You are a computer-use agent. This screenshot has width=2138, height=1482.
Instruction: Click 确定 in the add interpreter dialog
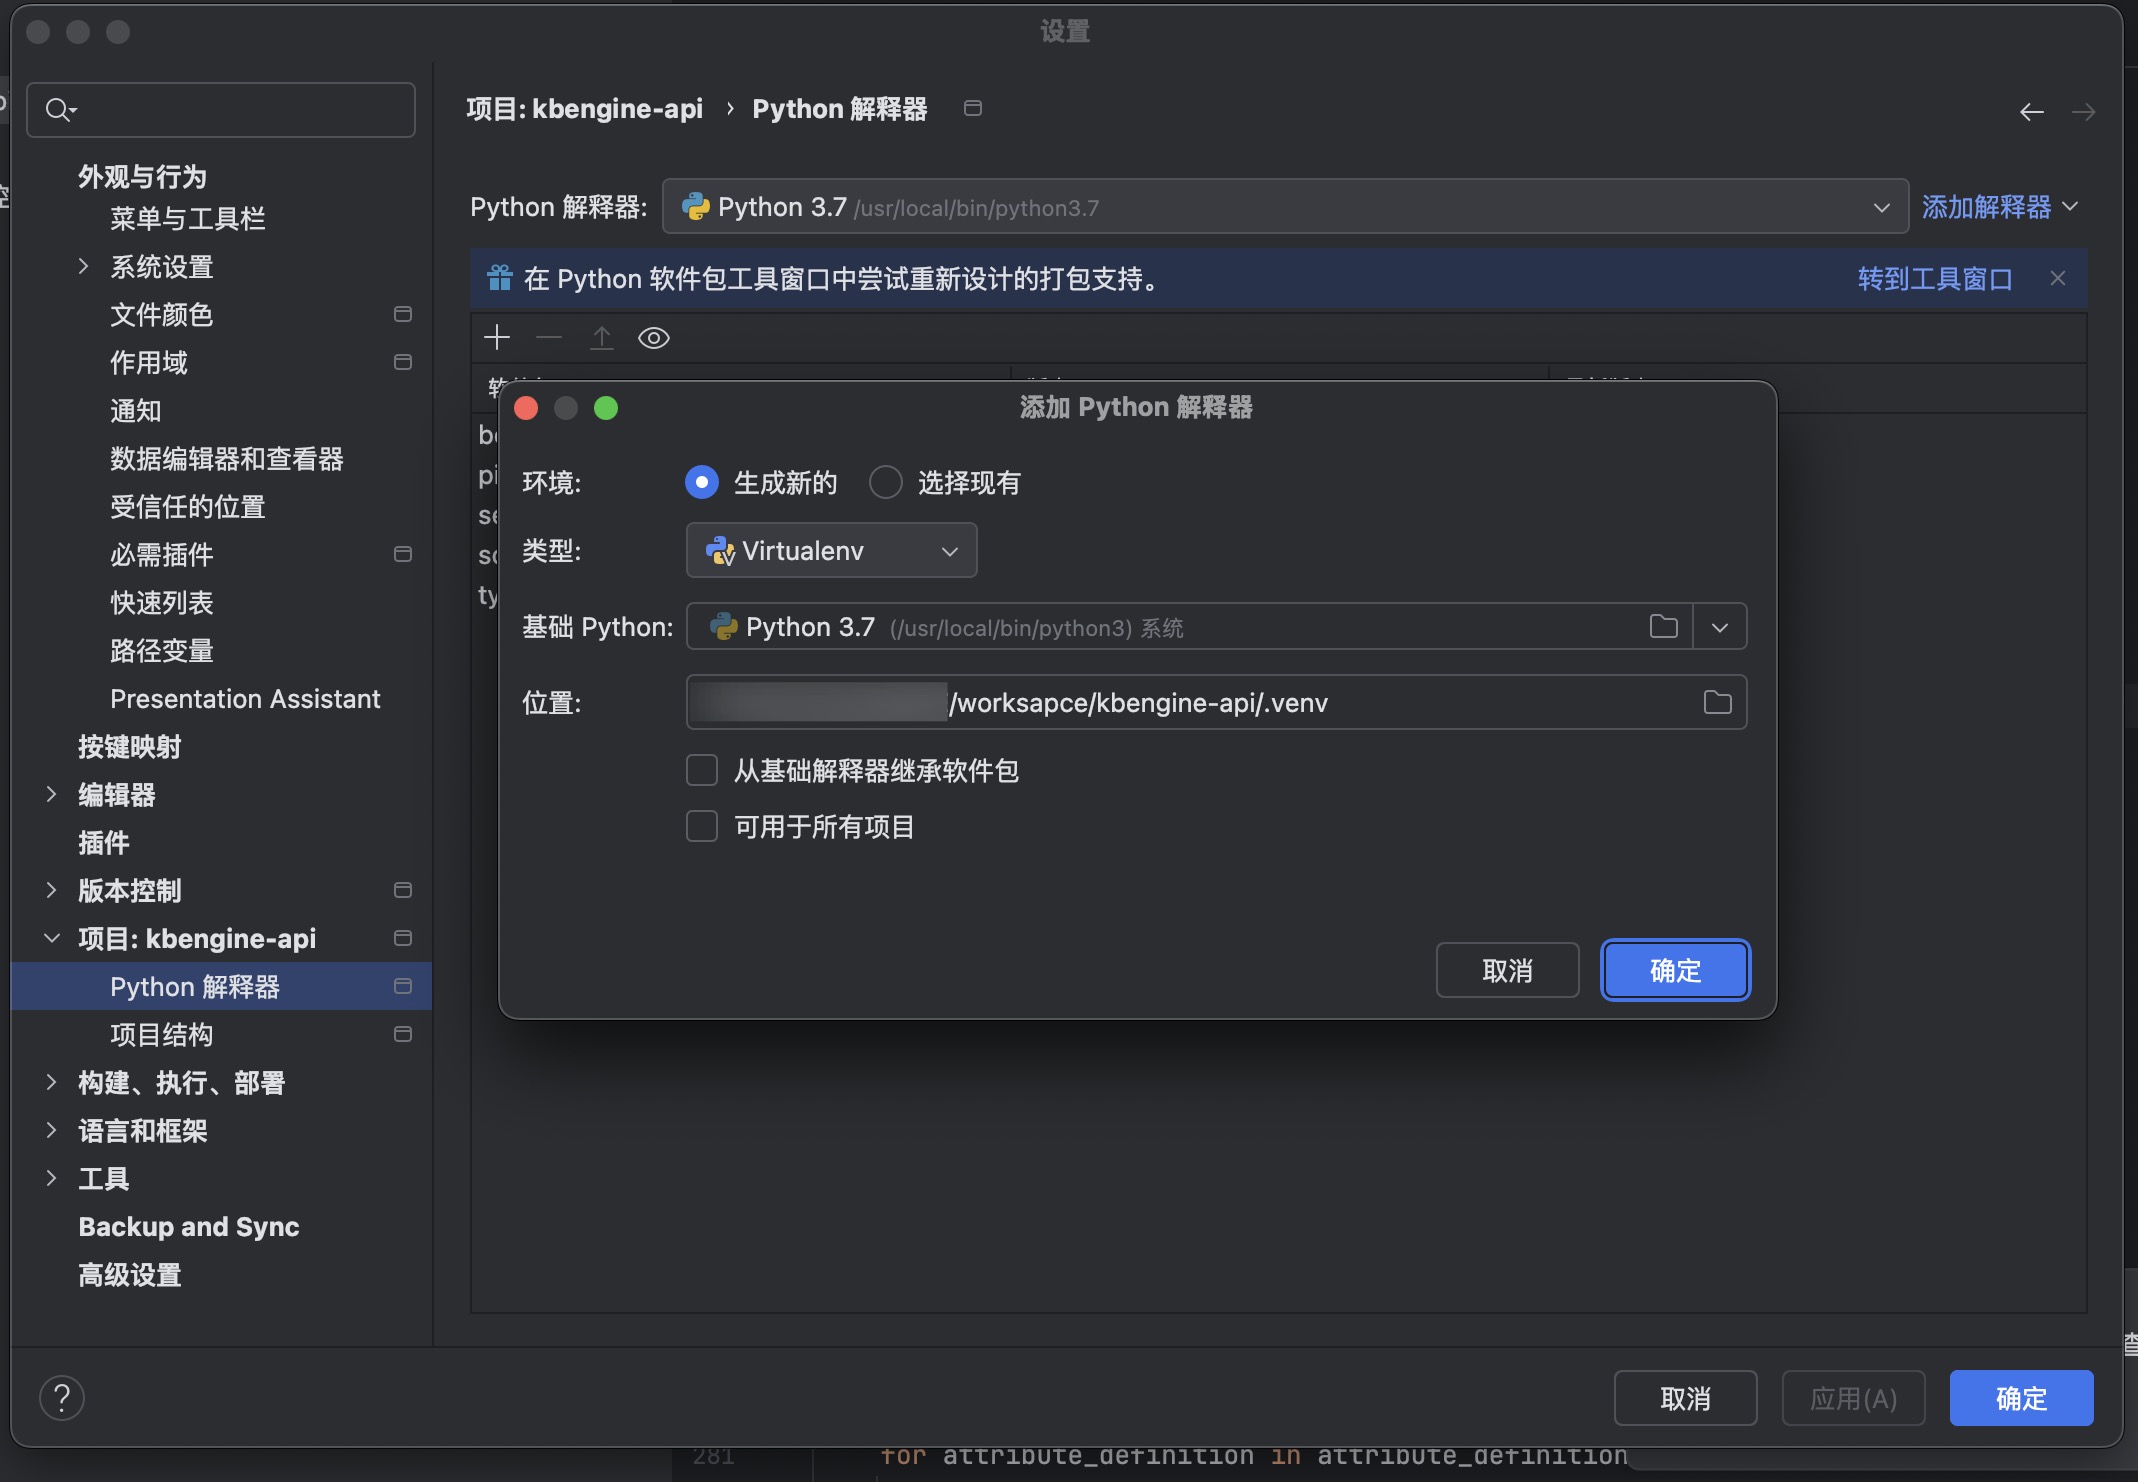click(1675, 971)
